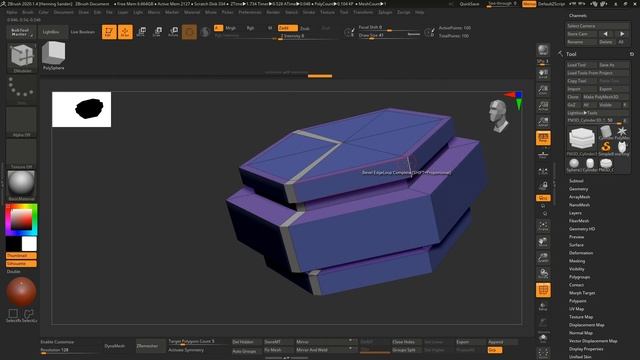640x360 pixels.
Task: Expand the Deformation subpalette
Action: tap(581, 253)
